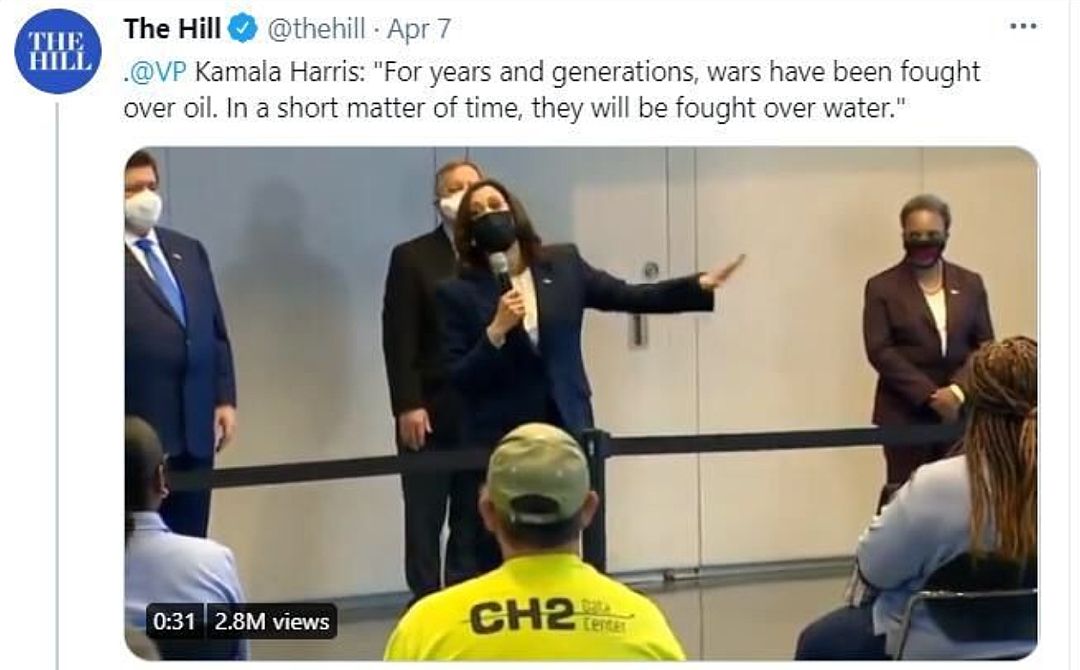This screenshot has height=670, width=1080.
Task: Play the embedded video
Action: coord(581,404)
